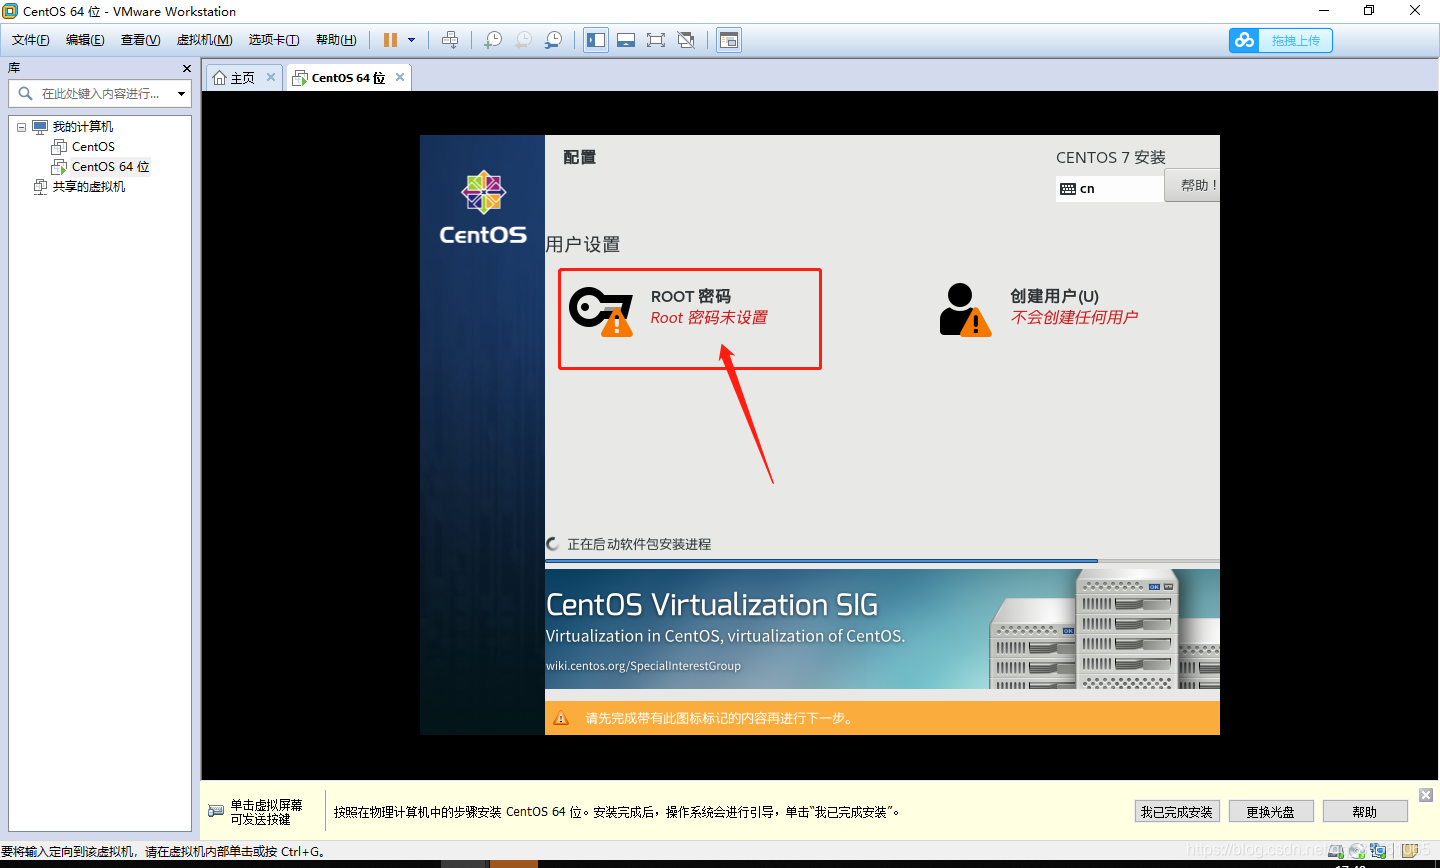Close the 库 library panel
1440x868 pixels.
tap(186, 68)
